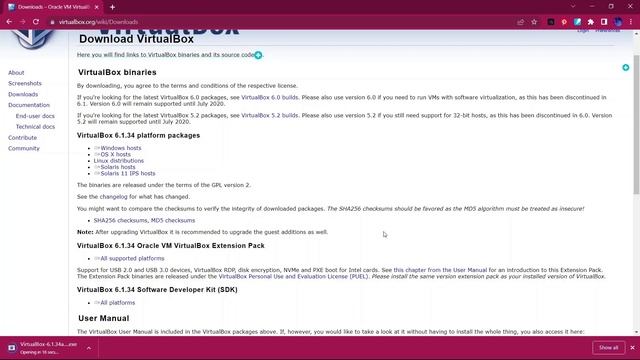Click the teal plus icon near the scrollbar

pos(626,67)
